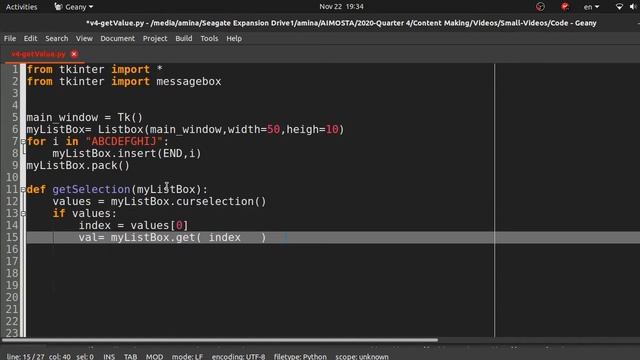Viewport: 640px width, 360px height.
Task: Click the red tray icon left of en
Action: click(x=565, y=7)
